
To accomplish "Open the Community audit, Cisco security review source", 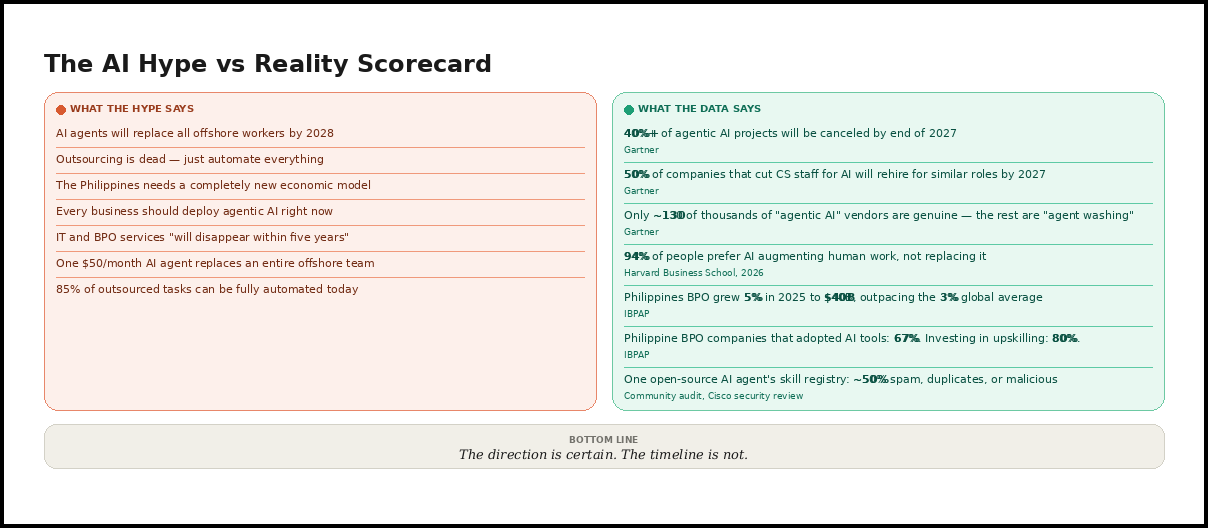I will [713, 396].
